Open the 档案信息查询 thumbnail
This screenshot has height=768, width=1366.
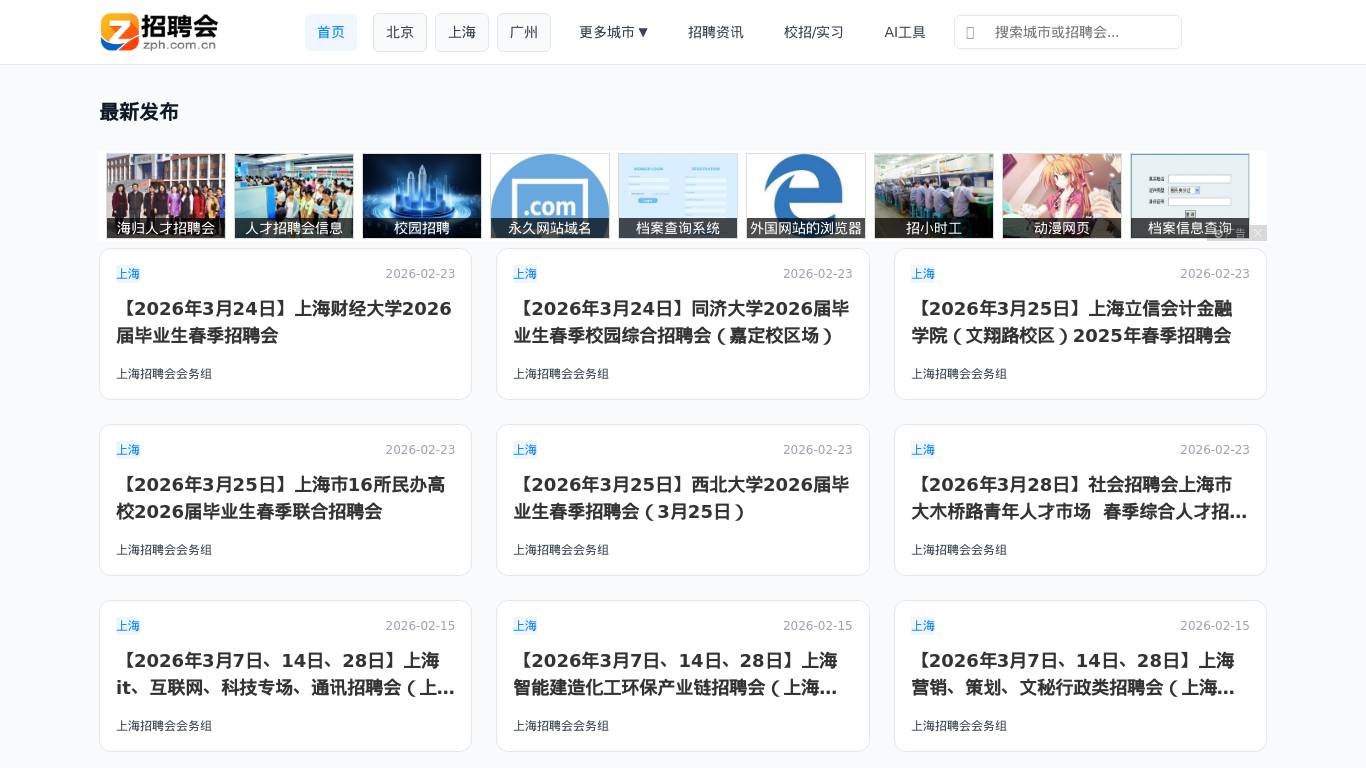click(x=1189, y=196)
